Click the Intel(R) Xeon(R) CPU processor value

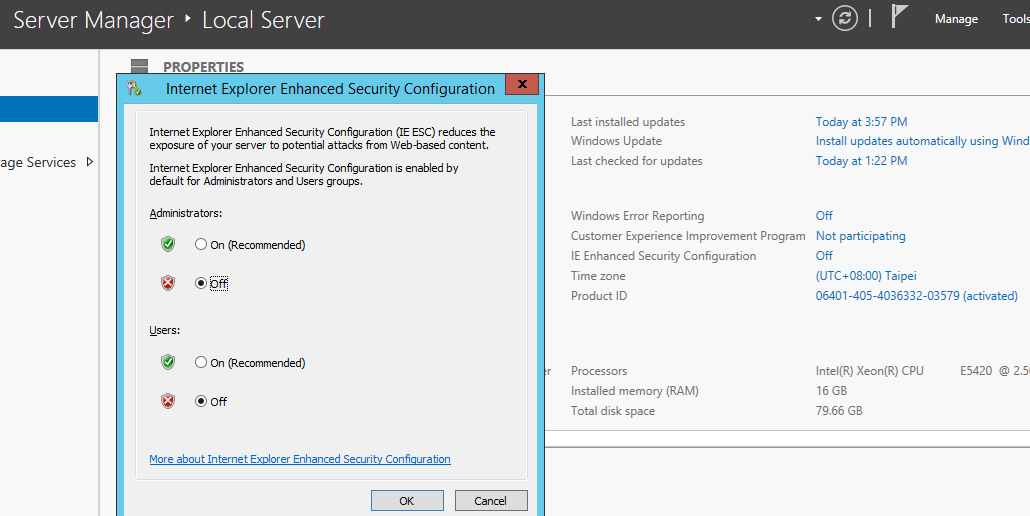coord(922,371)
